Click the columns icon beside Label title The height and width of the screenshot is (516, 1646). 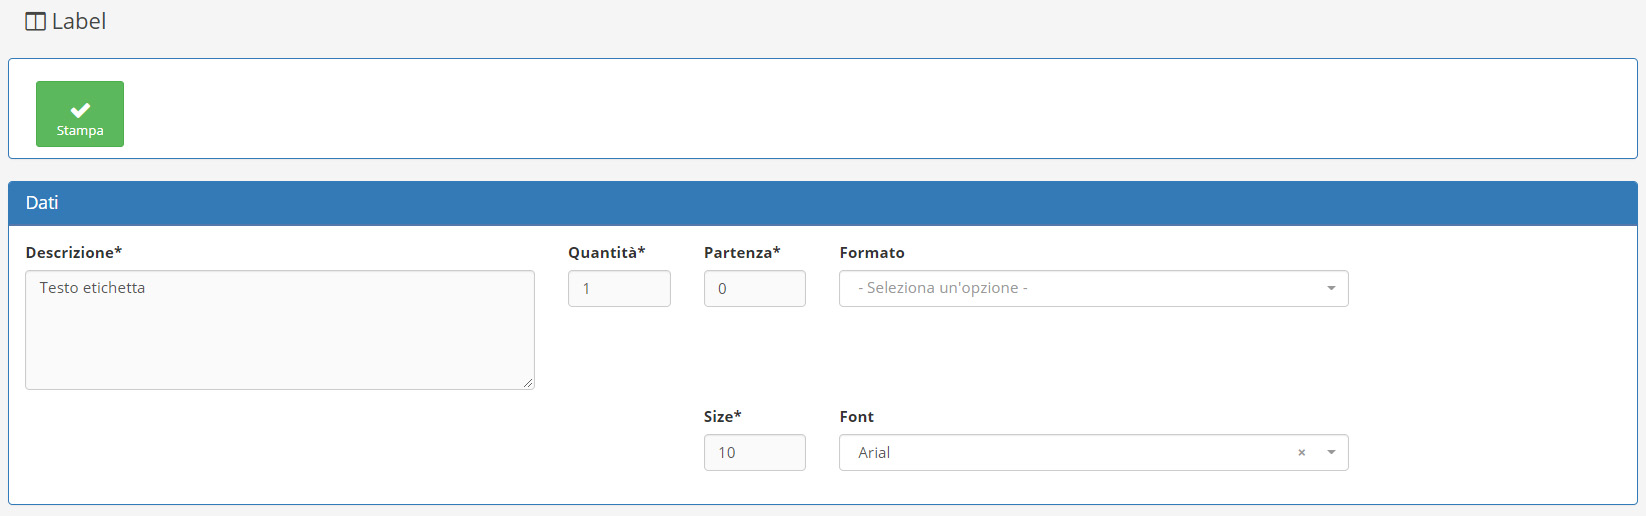pos(35,22)
